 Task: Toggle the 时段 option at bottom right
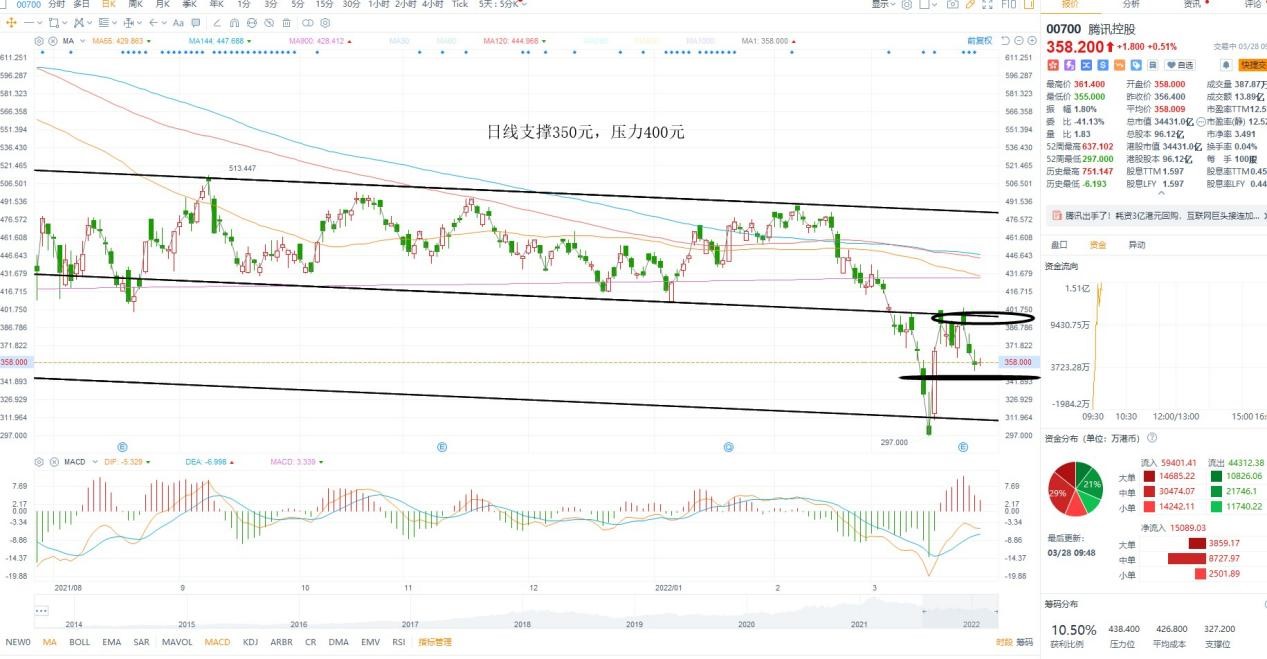(x=1004, y=642)
